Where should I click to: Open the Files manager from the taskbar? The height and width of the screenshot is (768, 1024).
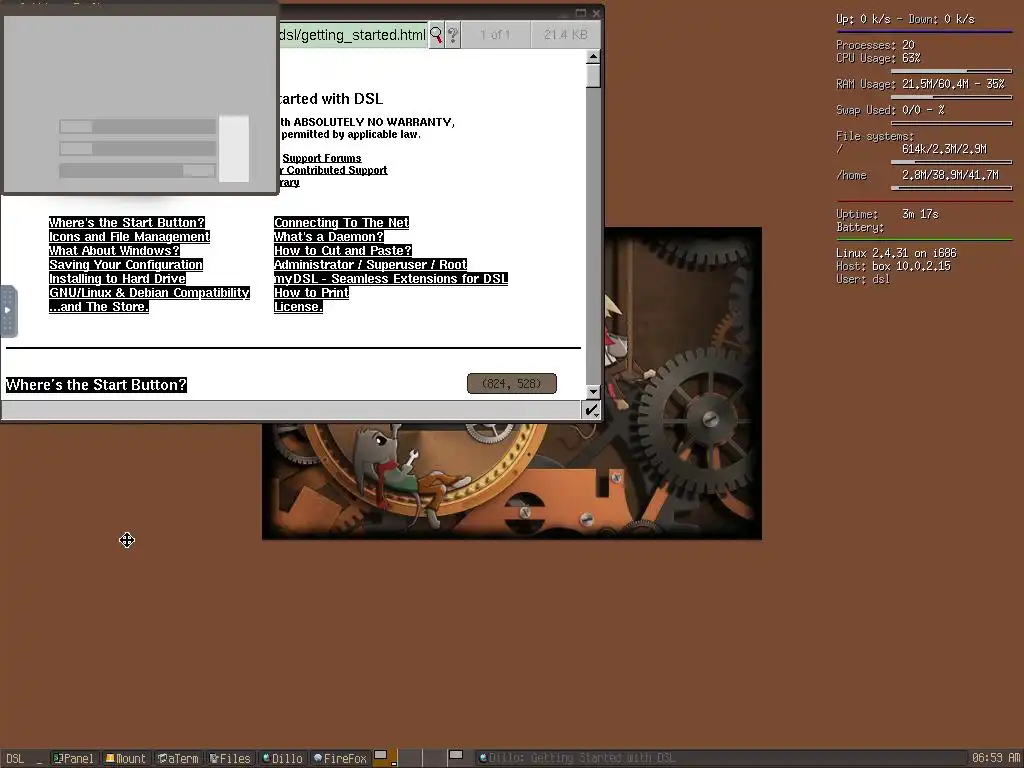[231, 758]
